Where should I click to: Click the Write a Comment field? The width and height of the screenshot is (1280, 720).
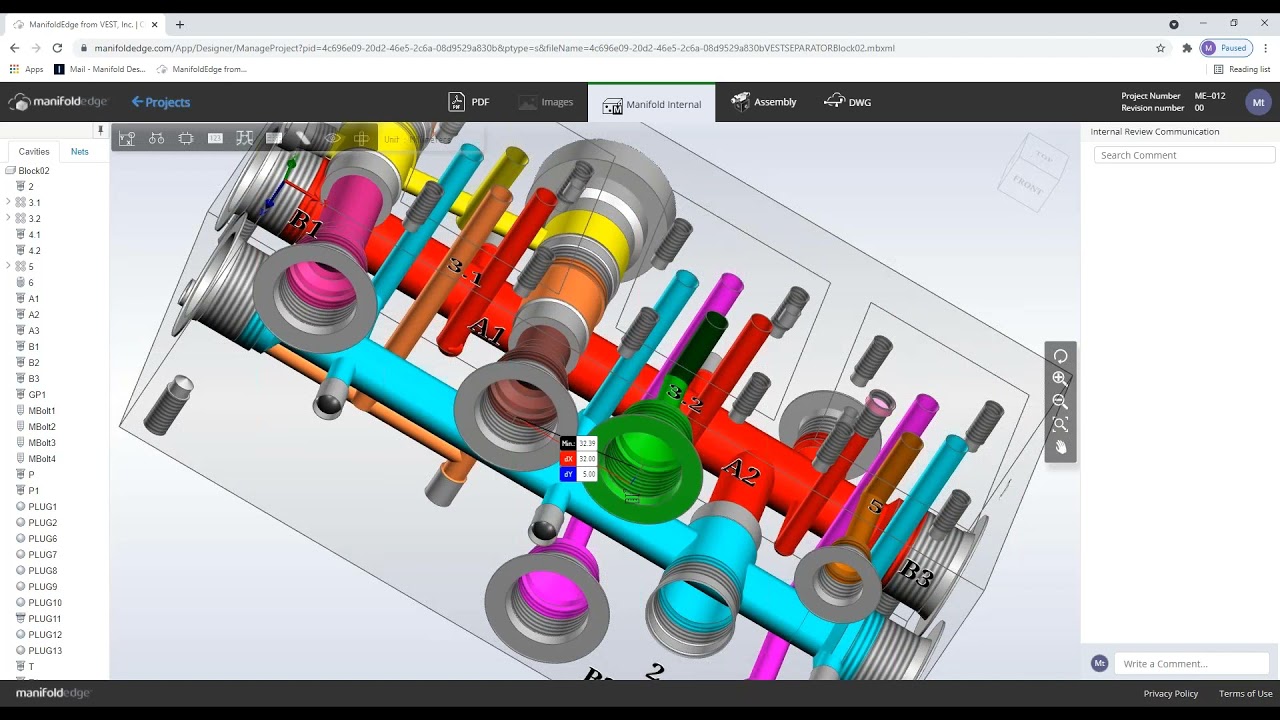[1192, 664]
